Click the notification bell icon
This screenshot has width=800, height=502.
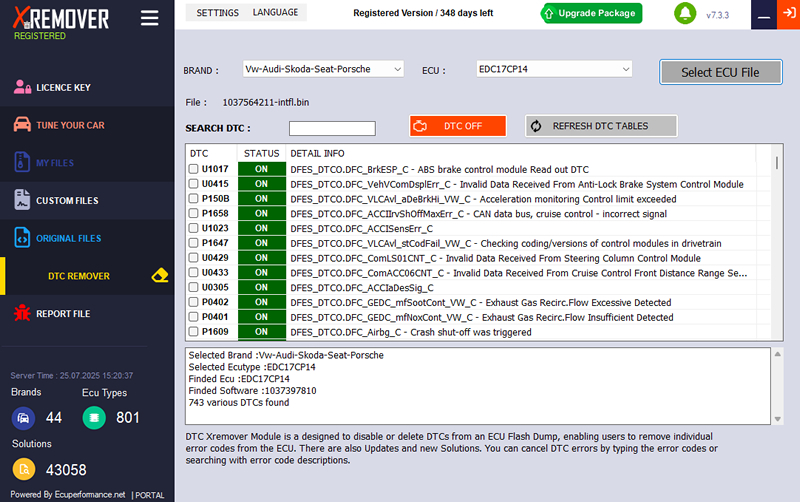685,13
